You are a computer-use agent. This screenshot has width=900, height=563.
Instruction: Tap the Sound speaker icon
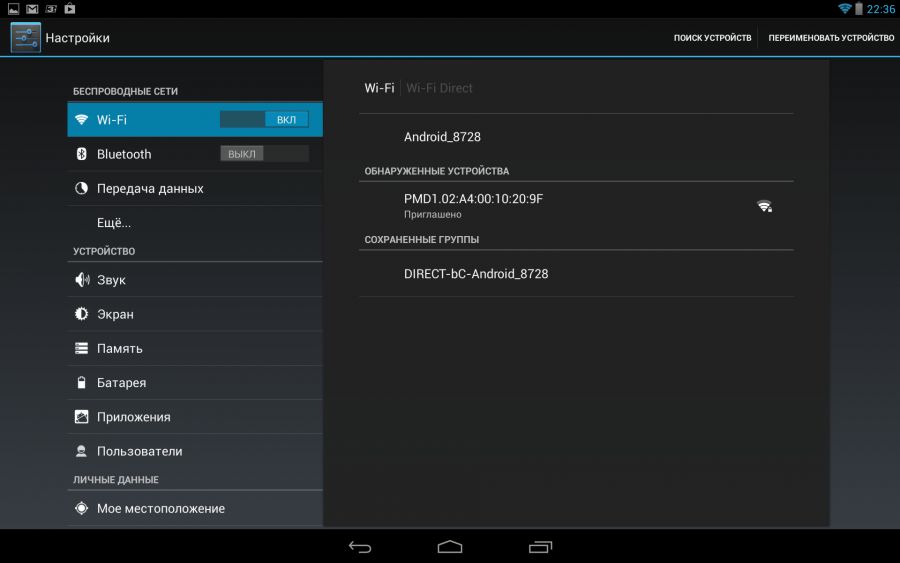click(x=82, y=280)
